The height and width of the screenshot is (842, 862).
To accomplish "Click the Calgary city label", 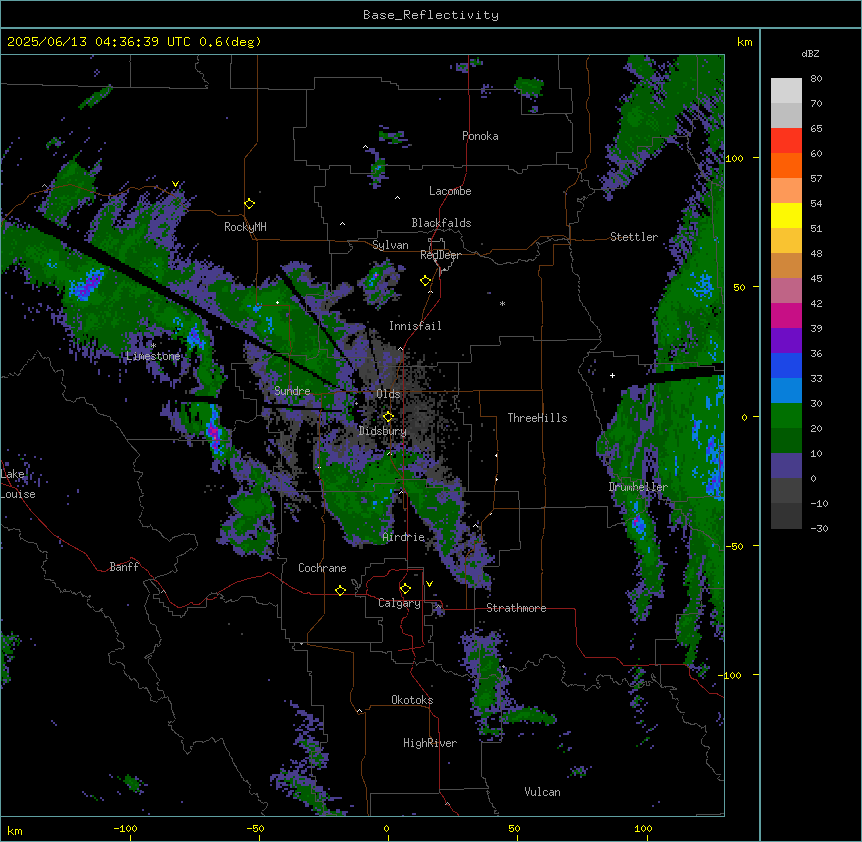I will [400, 603].
